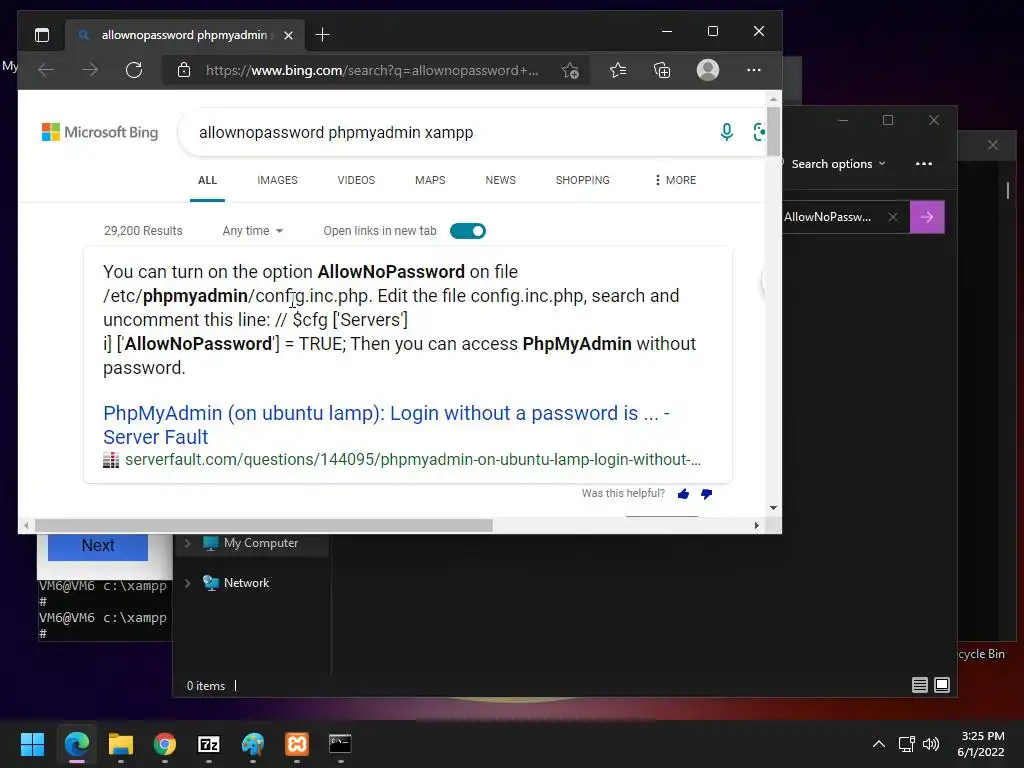Launch Google Chrome from the taskbar

(165, 744)
